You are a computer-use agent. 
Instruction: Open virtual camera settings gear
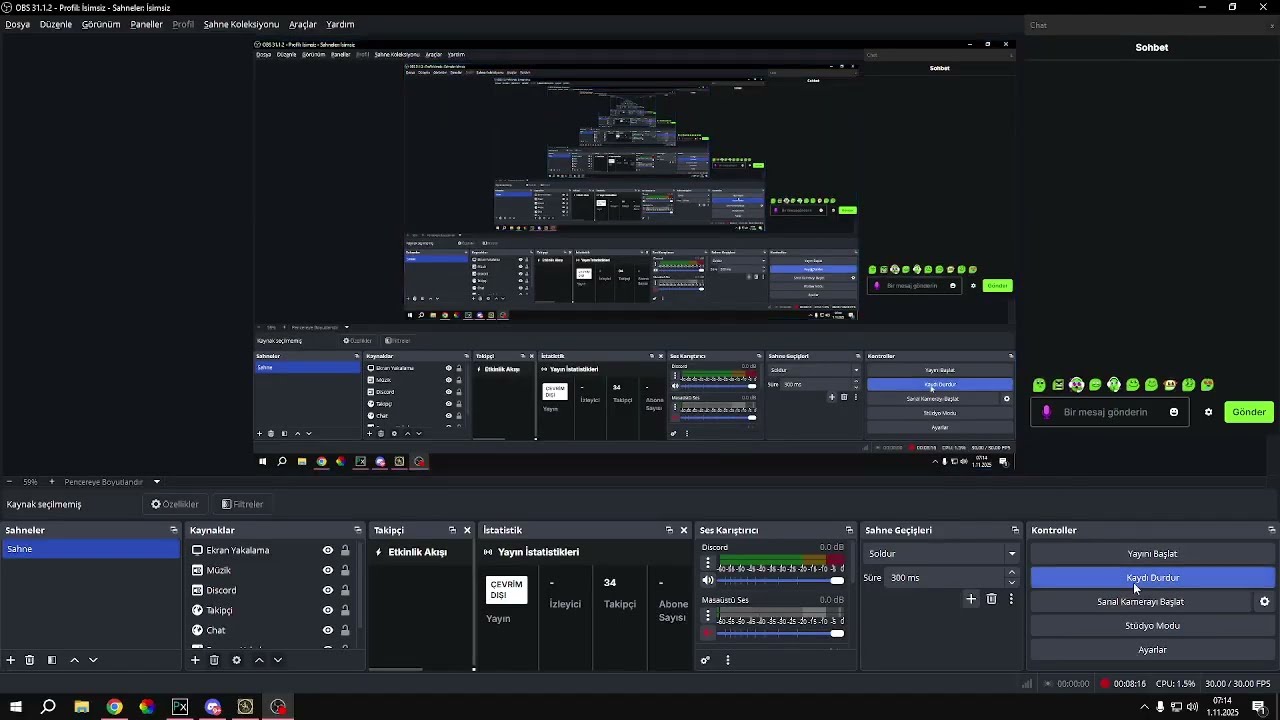tap(1264, 602)
